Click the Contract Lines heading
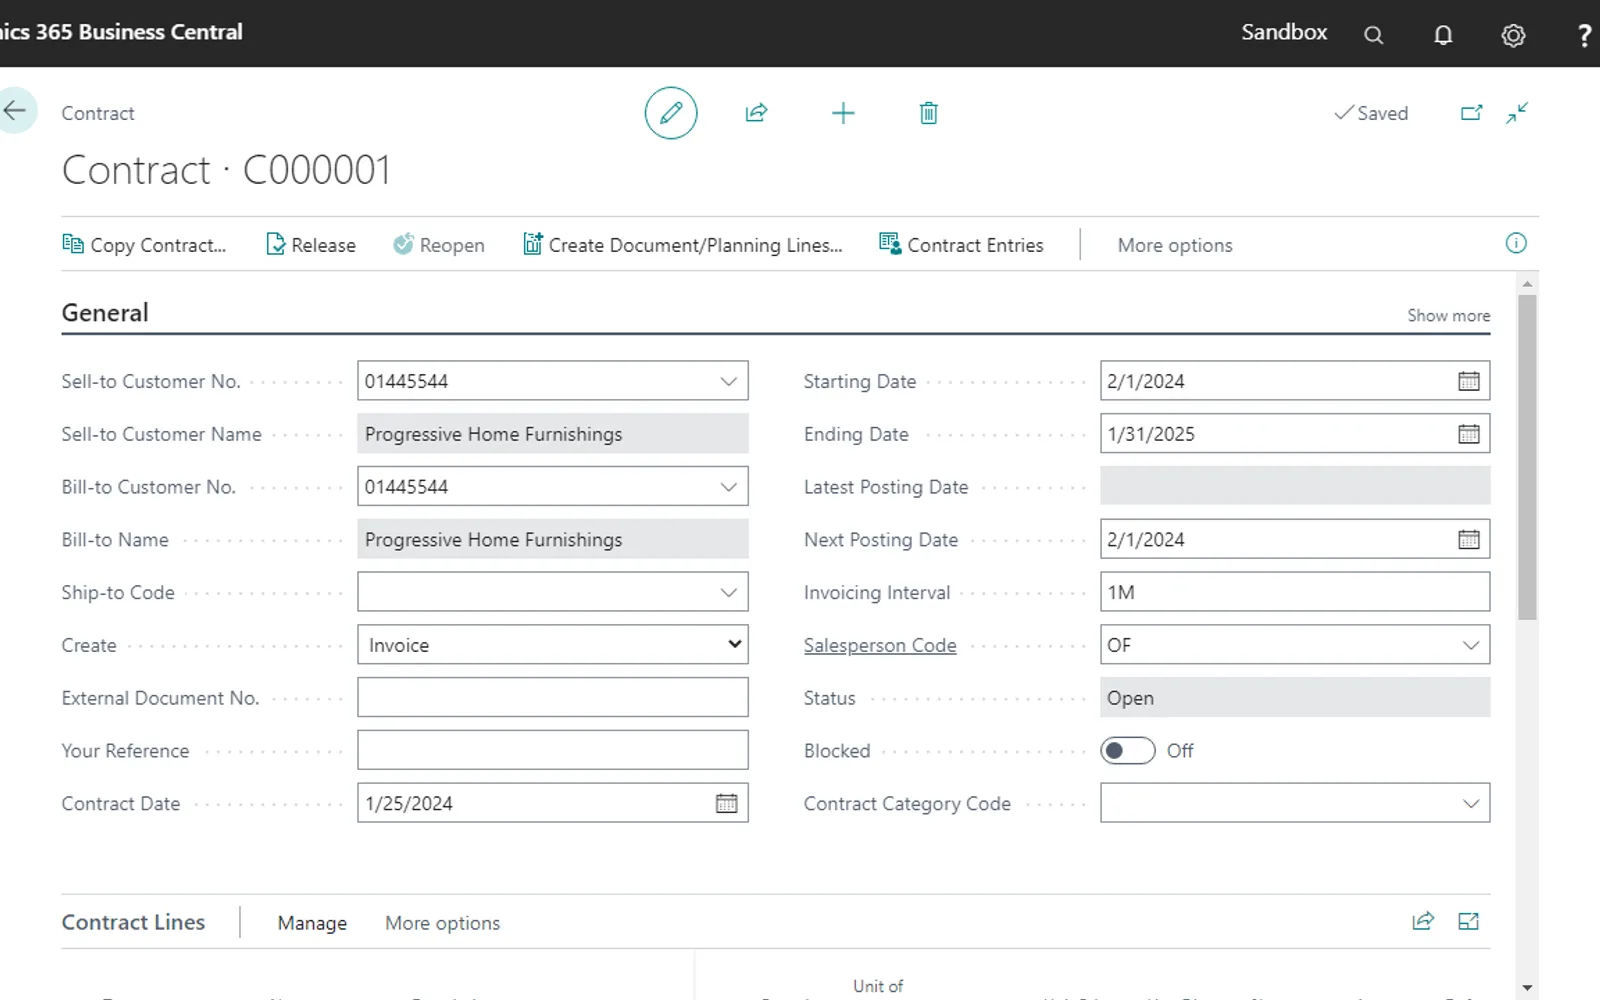This screenshot has height=1000, width=1600. click(133, 922)
